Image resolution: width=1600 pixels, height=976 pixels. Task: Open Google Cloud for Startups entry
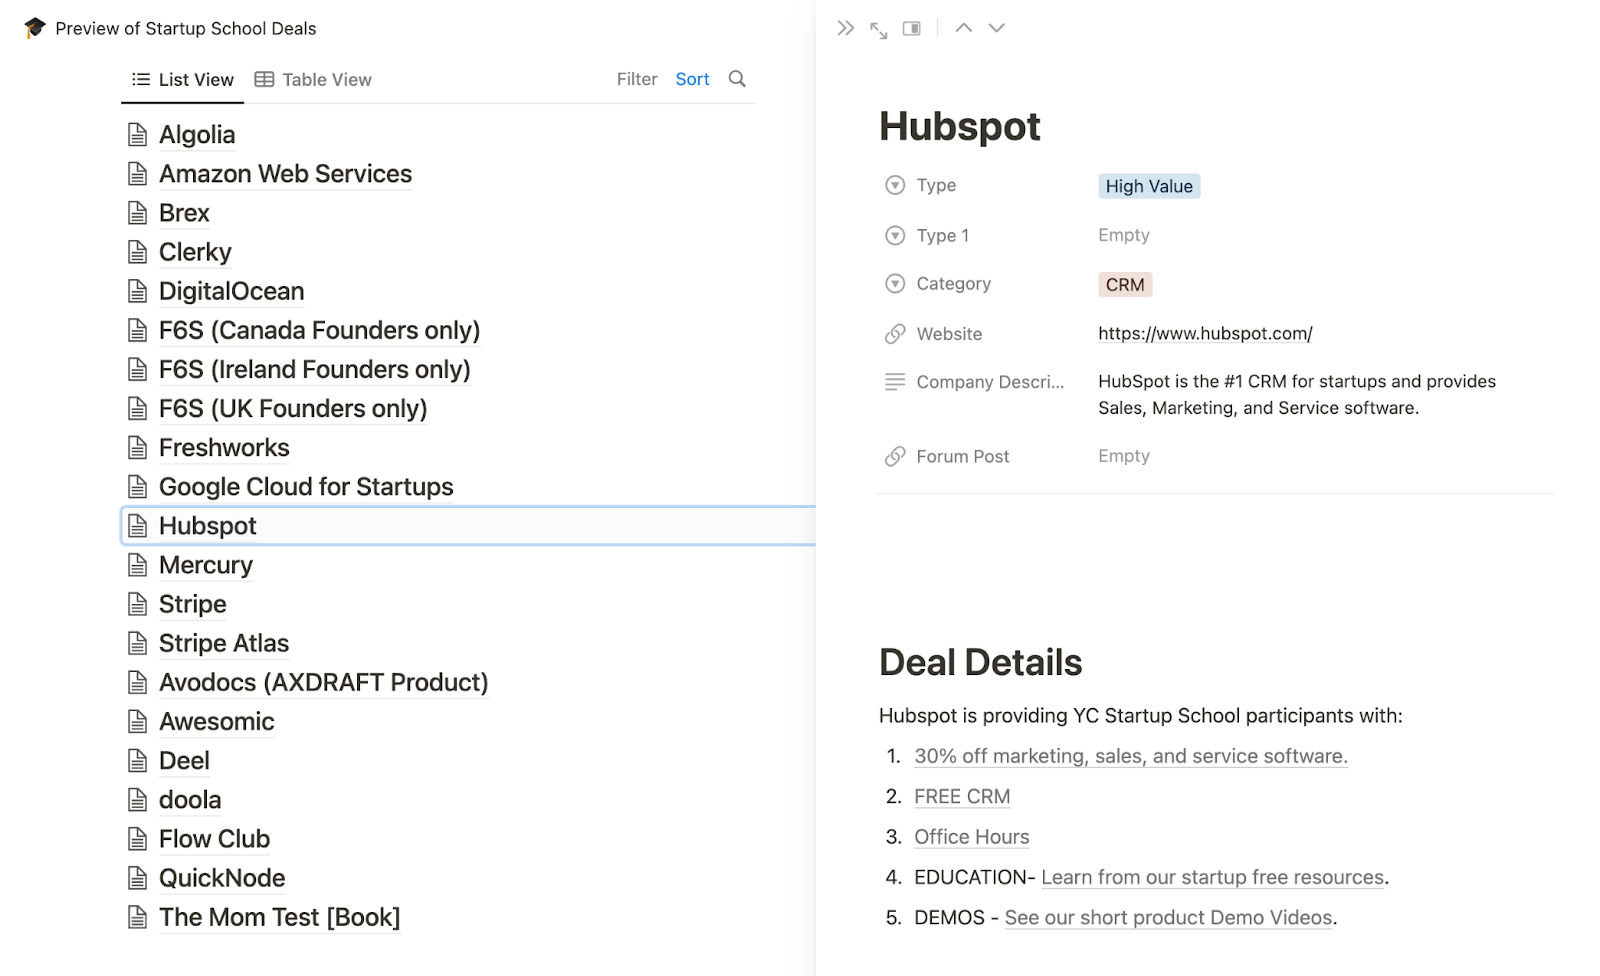pyautogui.click(x=306, y=487)
